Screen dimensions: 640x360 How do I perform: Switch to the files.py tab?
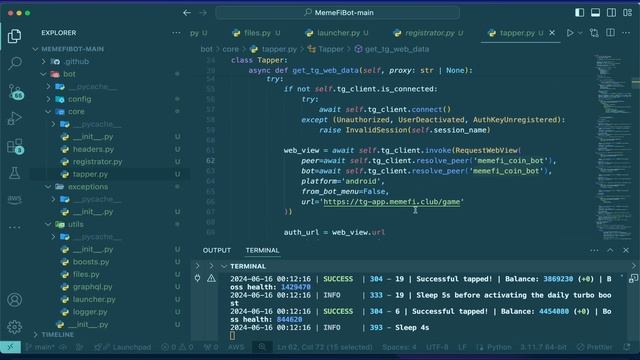point(256,33)
